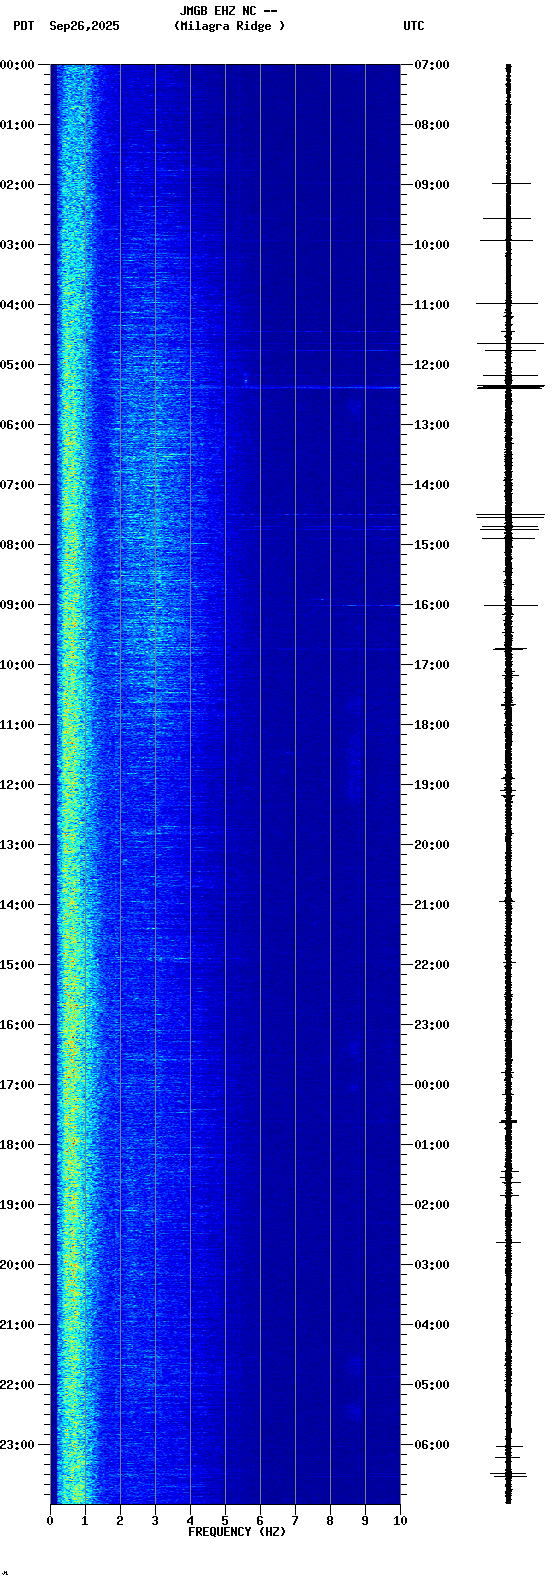Click the black seismogram waveform trace

(x=509, y=784)
